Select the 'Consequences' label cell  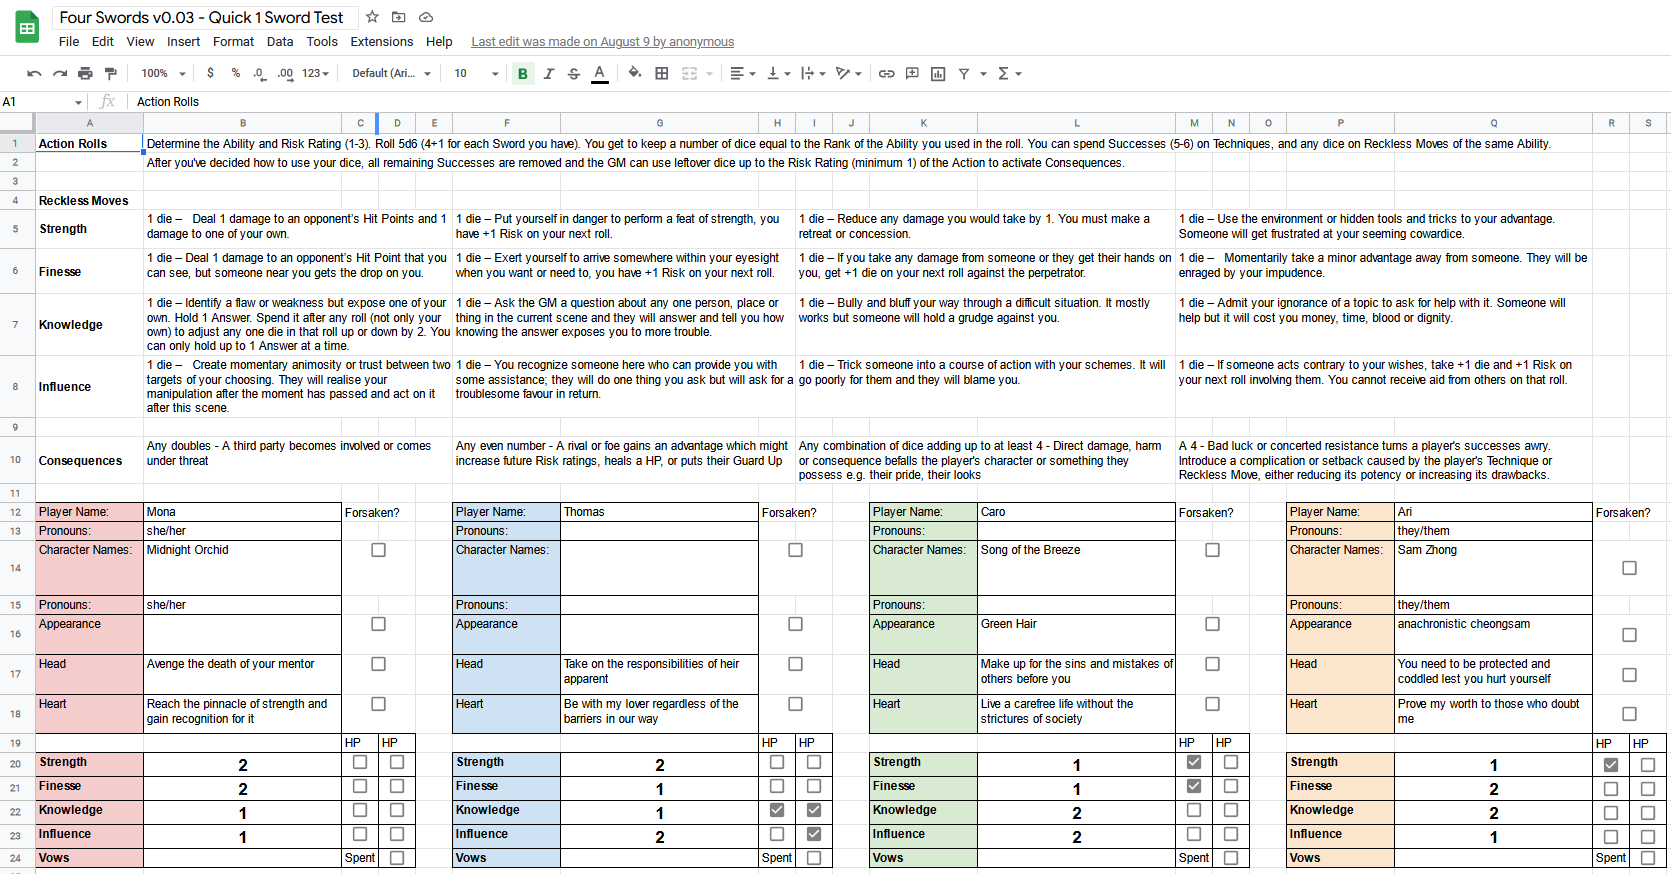tap(89, 460)
